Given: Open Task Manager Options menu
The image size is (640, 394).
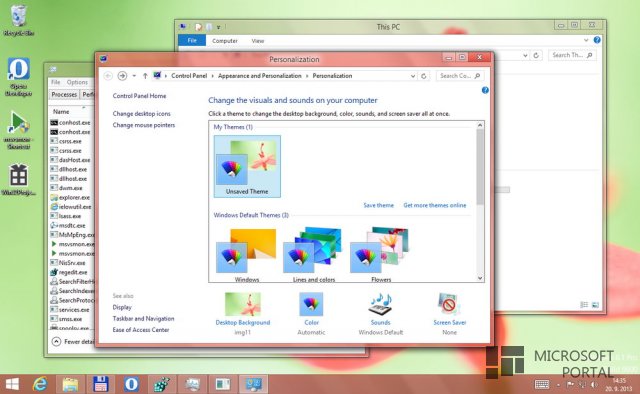Looking at the screenshot, I should (x=77, y=82).
